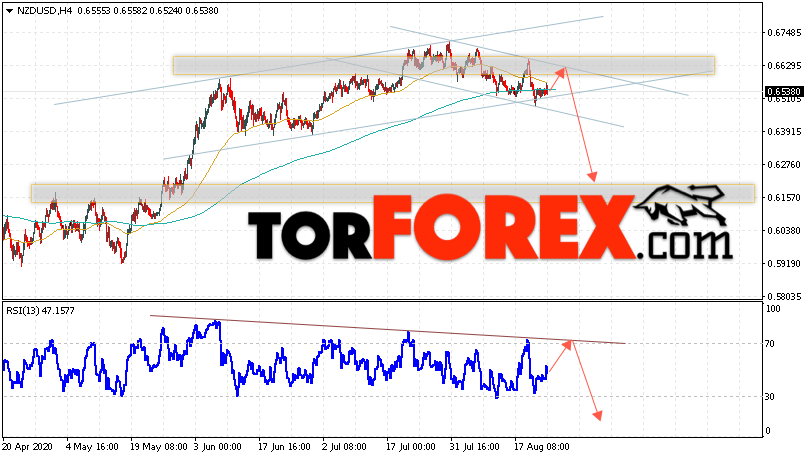Click the 0.59190 price axis label

pyautogui.click(x=784, y=264)
